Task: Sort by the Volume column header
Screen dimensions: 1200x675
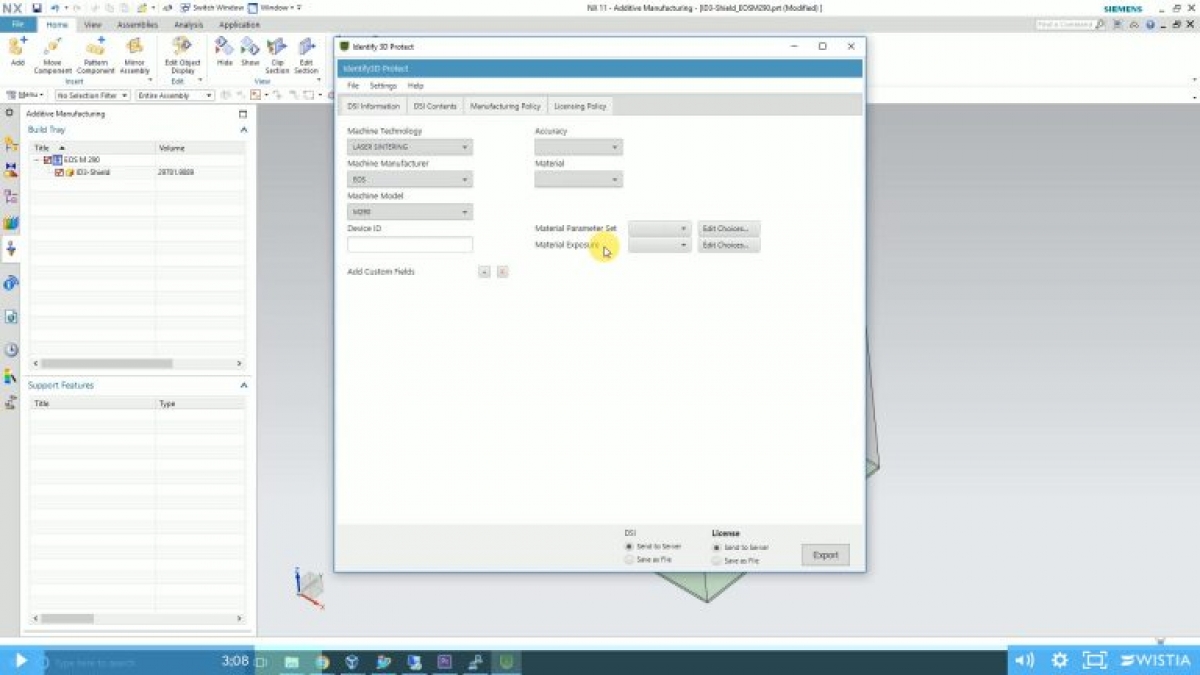Action: tap(200, 148)
